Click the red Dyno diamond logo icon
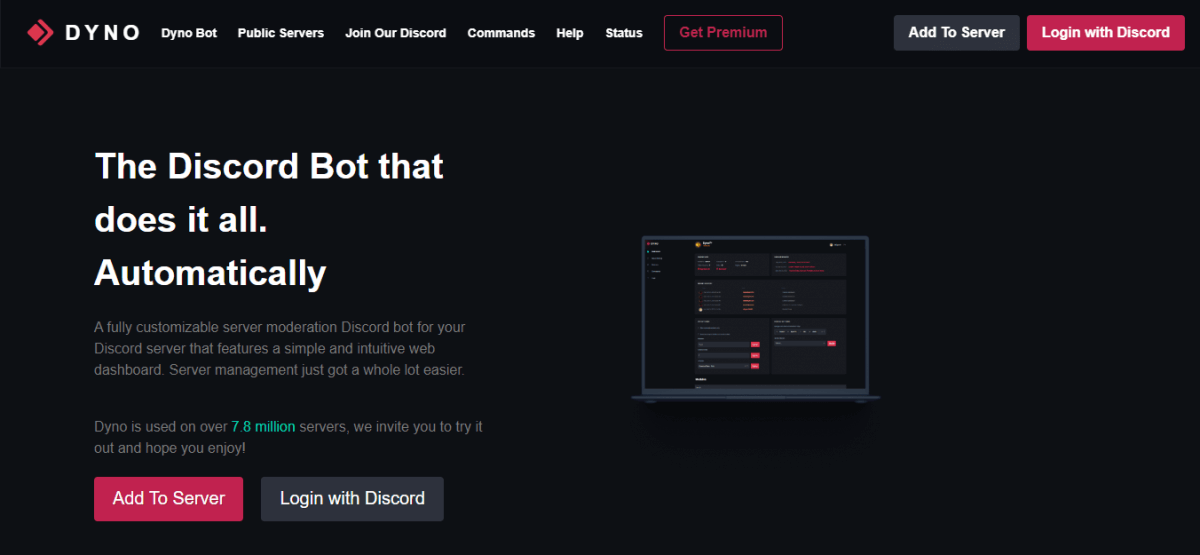This screenshot has height=555, width=1200. pos(40,33)
